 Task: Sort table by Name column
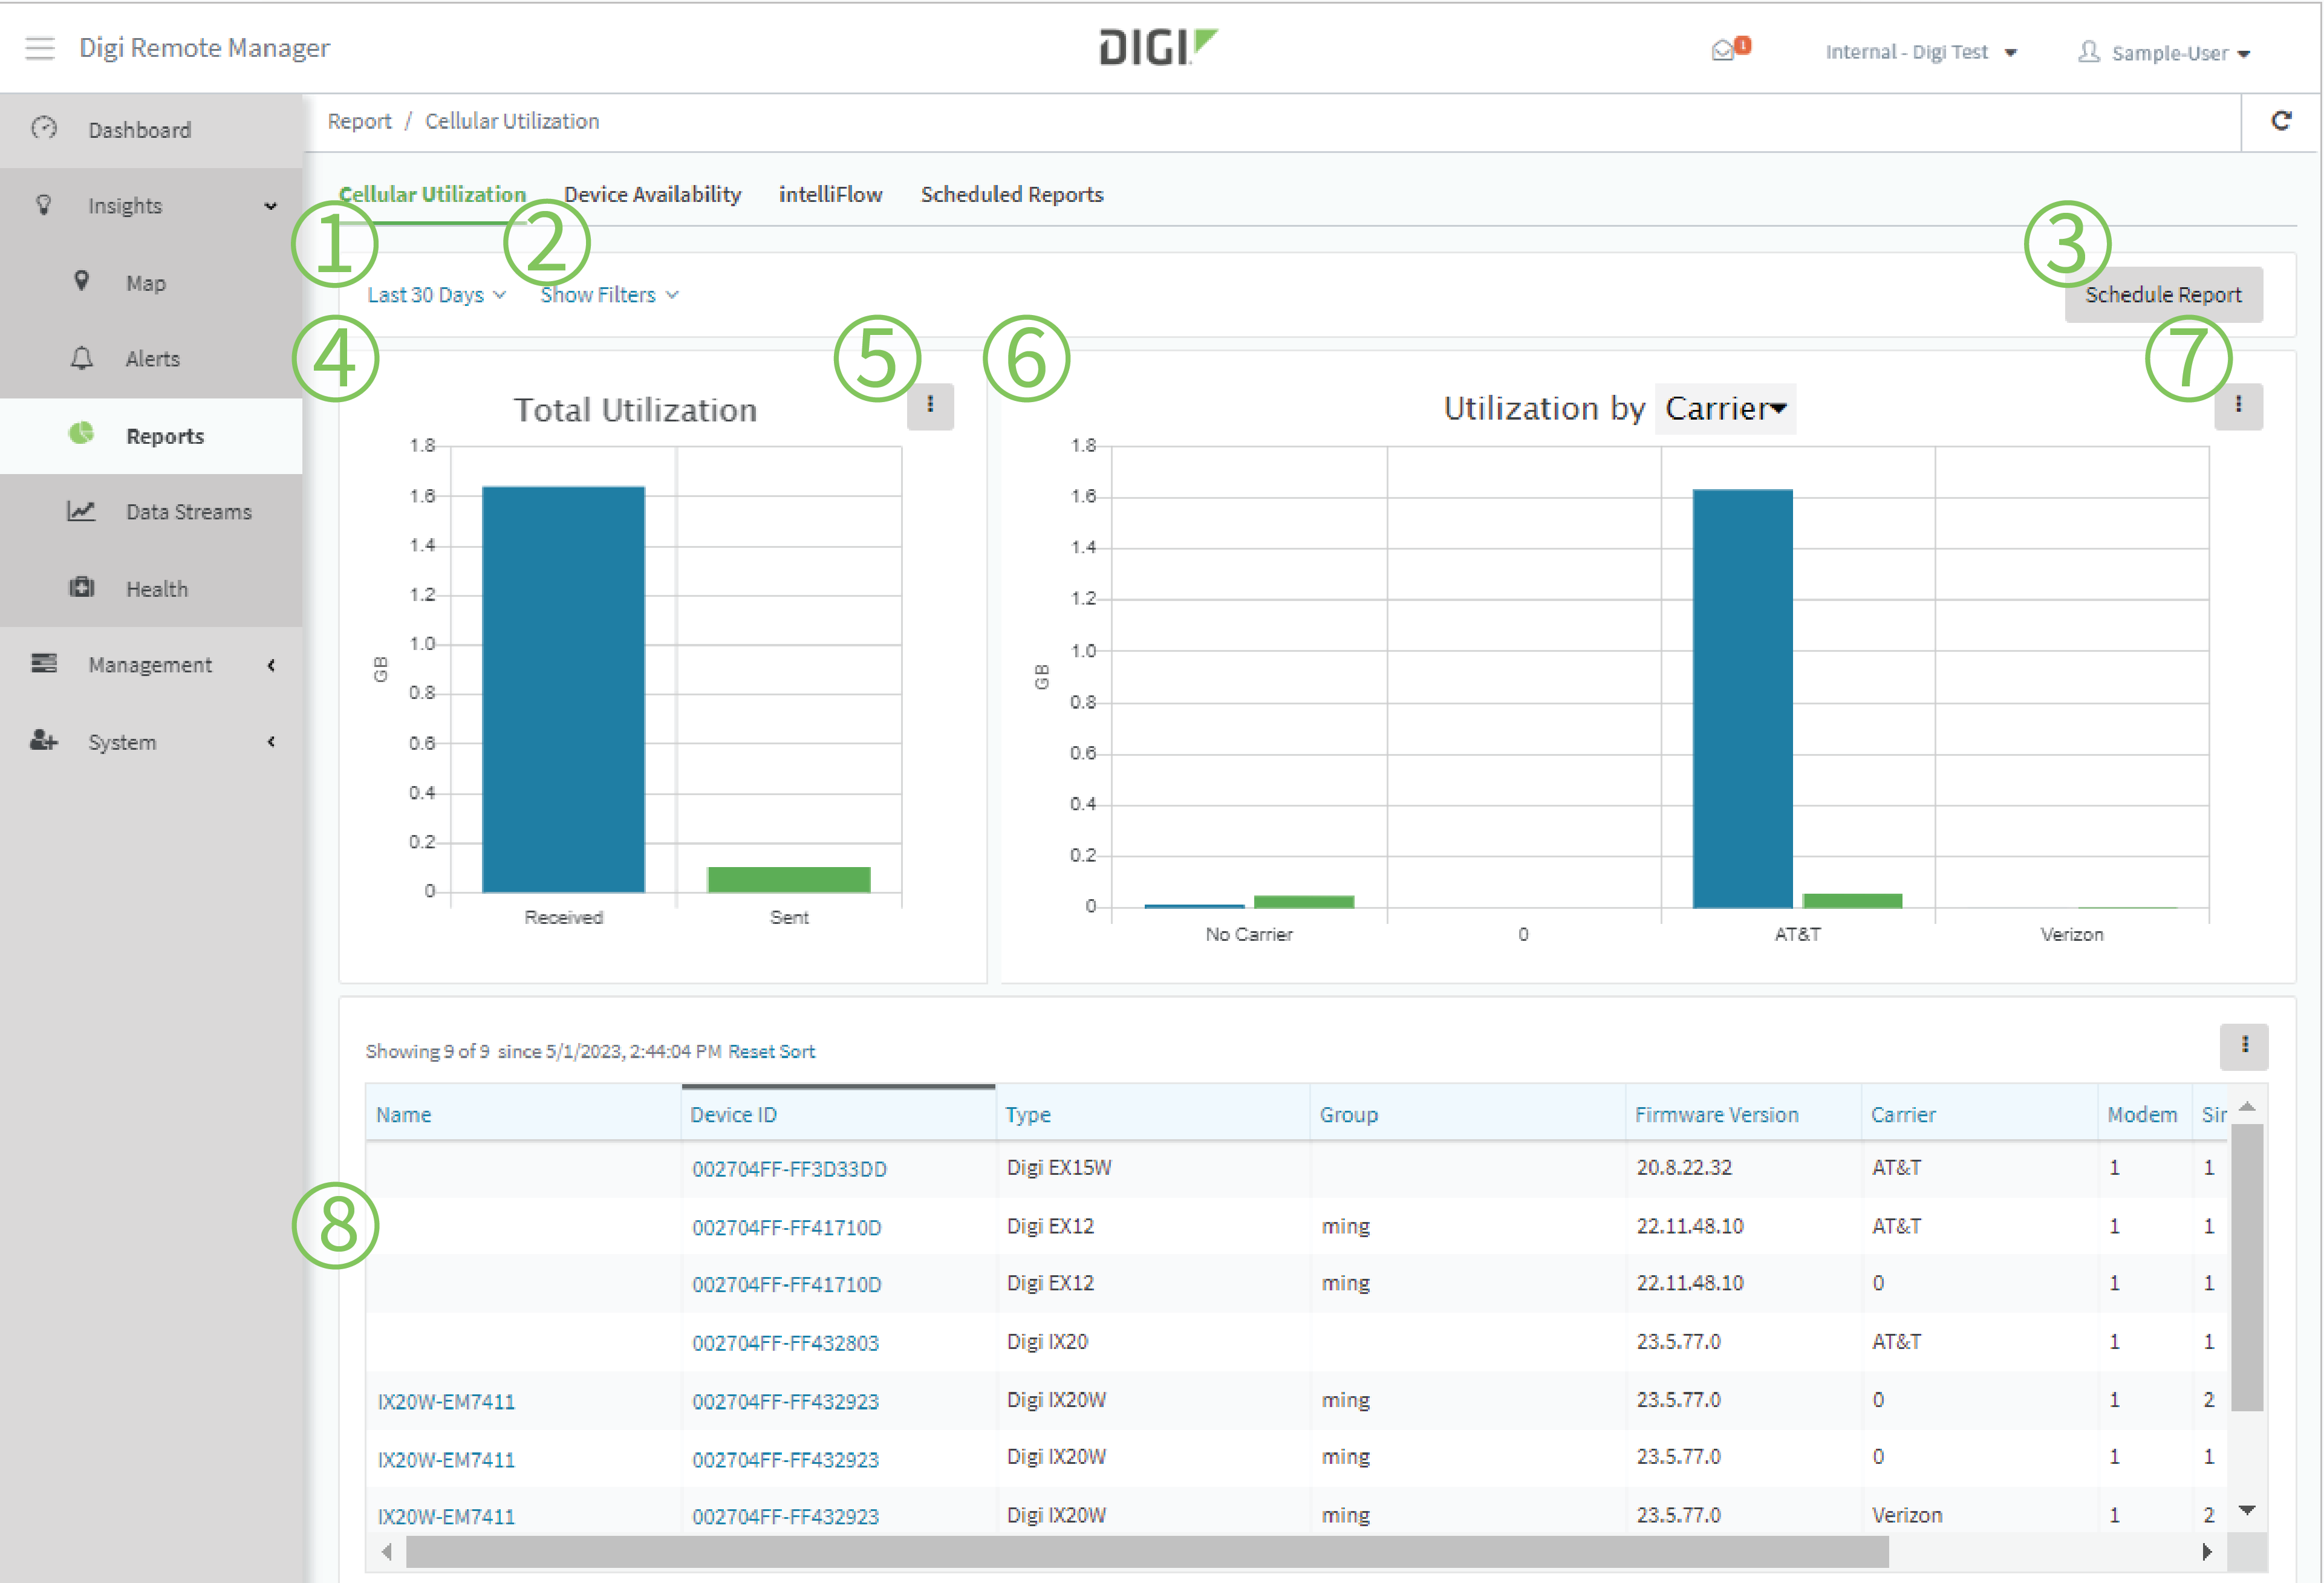(403, 1114)
